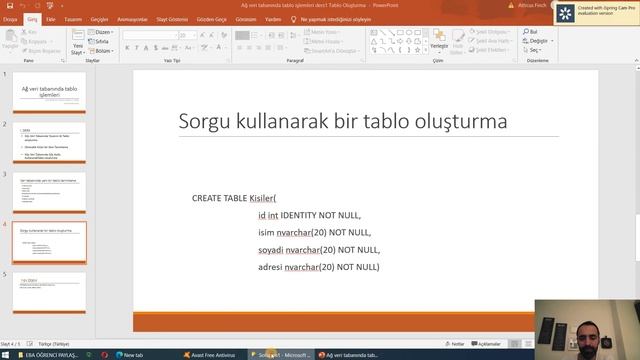
Task: Click the 'CREATE TABLE Kisiler(' text line
Action: [234, 198]
